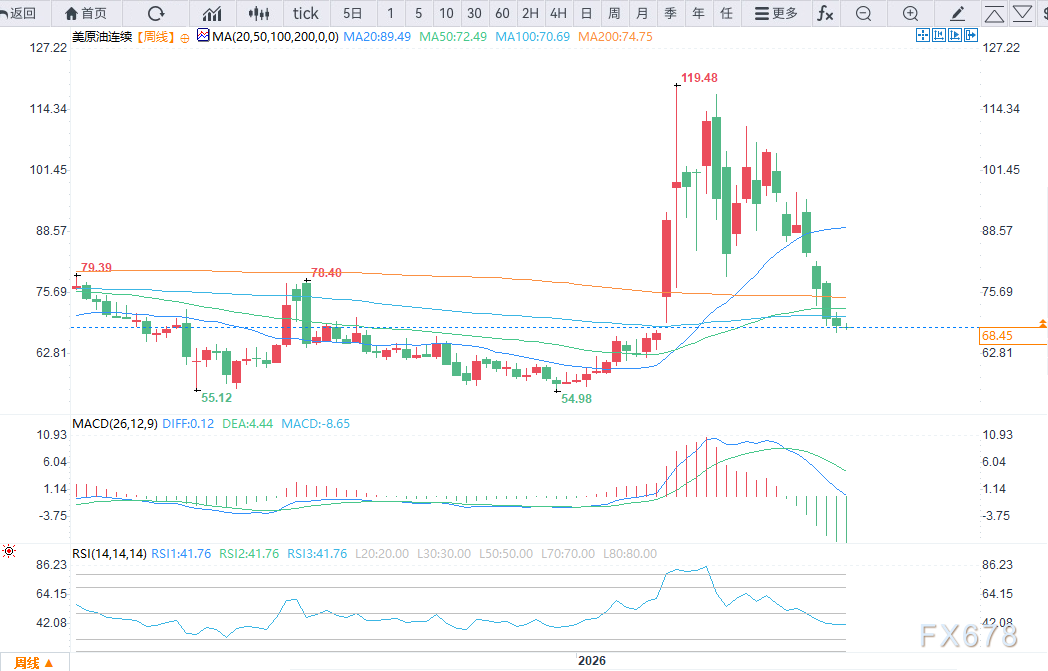Screen dimensions: 1048x671
Task: Switch to line chart view icon
Action: [x=212, y=13]
